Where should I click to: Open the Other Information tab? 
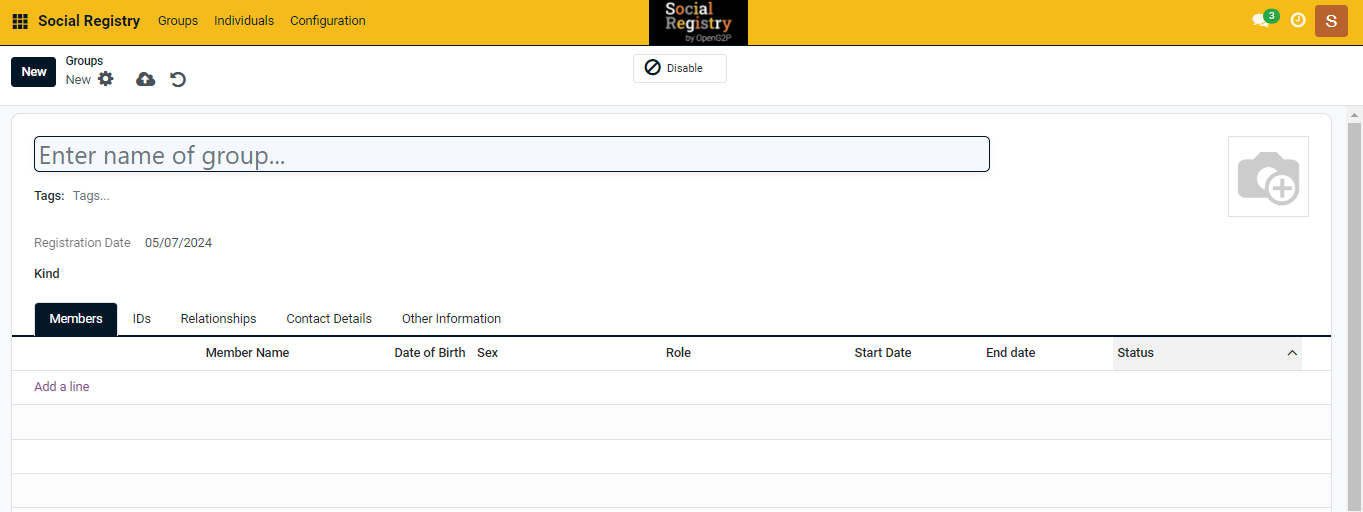(x=451, y=319)
